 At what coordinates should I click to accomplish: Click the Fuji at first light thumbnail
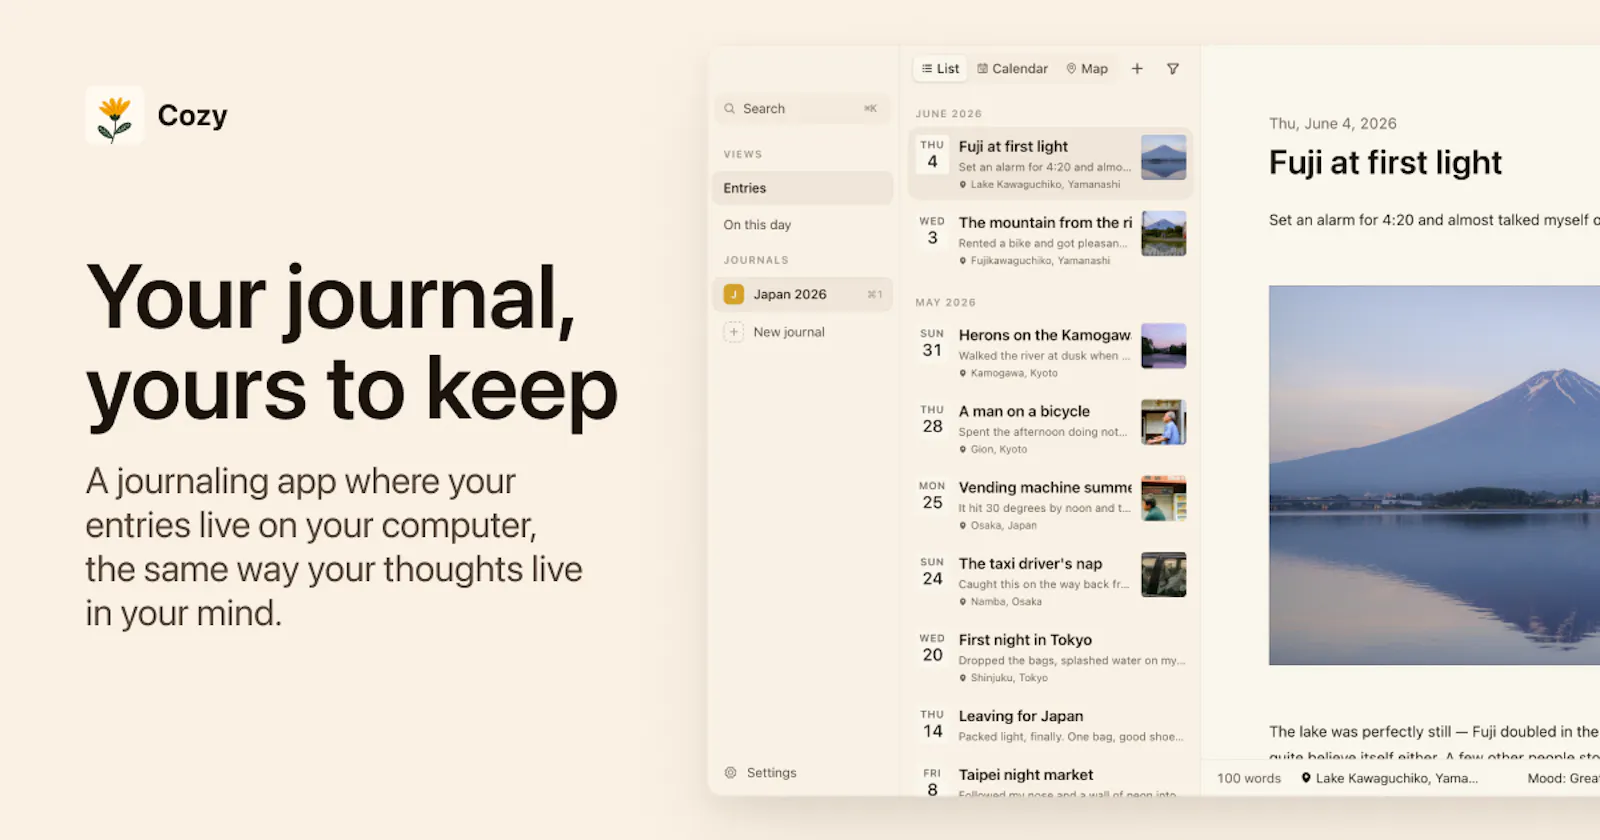click(x=1164, y=157)
